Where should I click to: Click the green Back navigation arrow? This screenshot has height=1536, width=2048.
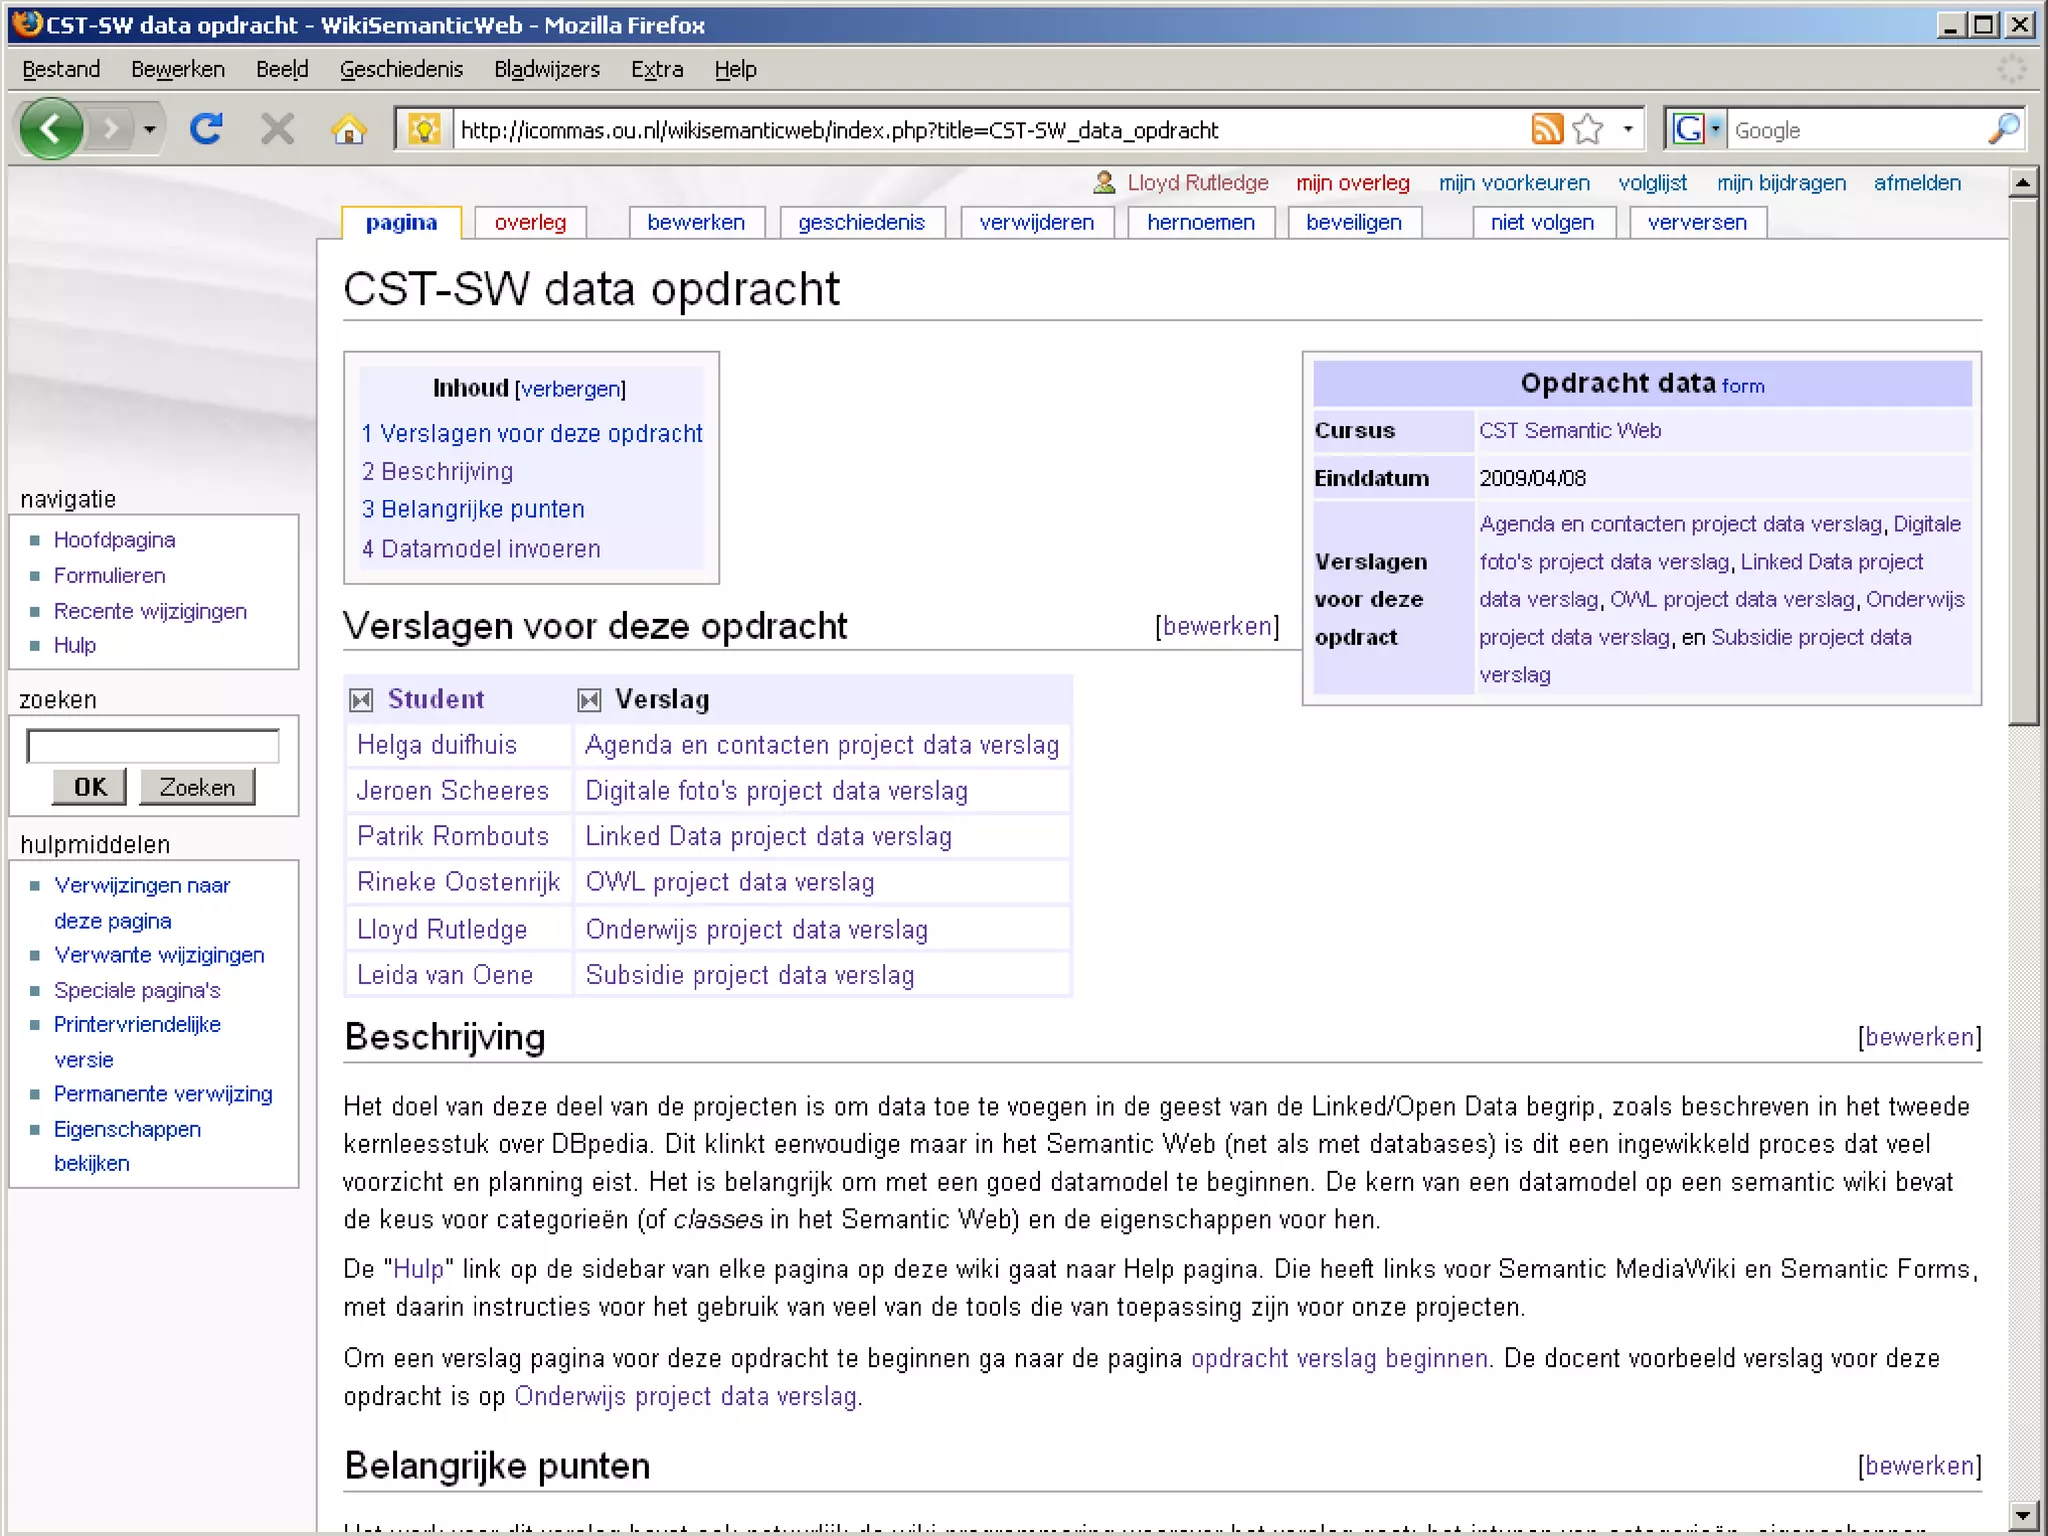pyautogui.click(x=50, y=129)
